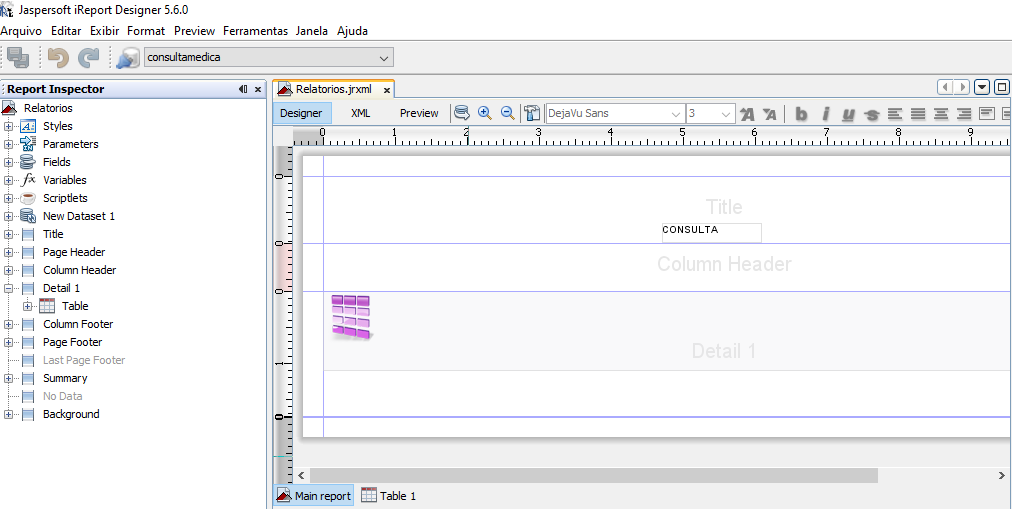
Task: Expand the Styles node
Action: point(8,126)
